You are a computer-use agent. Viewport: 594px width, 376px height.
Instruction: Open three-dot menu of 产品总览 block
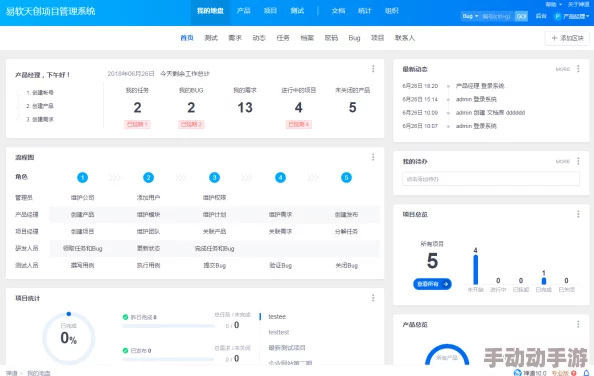578,324
